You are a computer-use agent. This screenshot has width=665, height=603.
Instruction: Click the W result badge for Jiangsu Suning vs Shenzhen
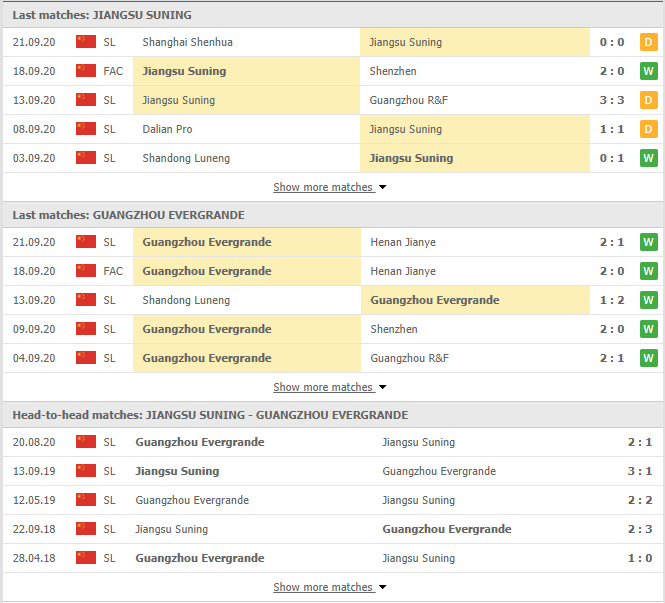[648, 71]
